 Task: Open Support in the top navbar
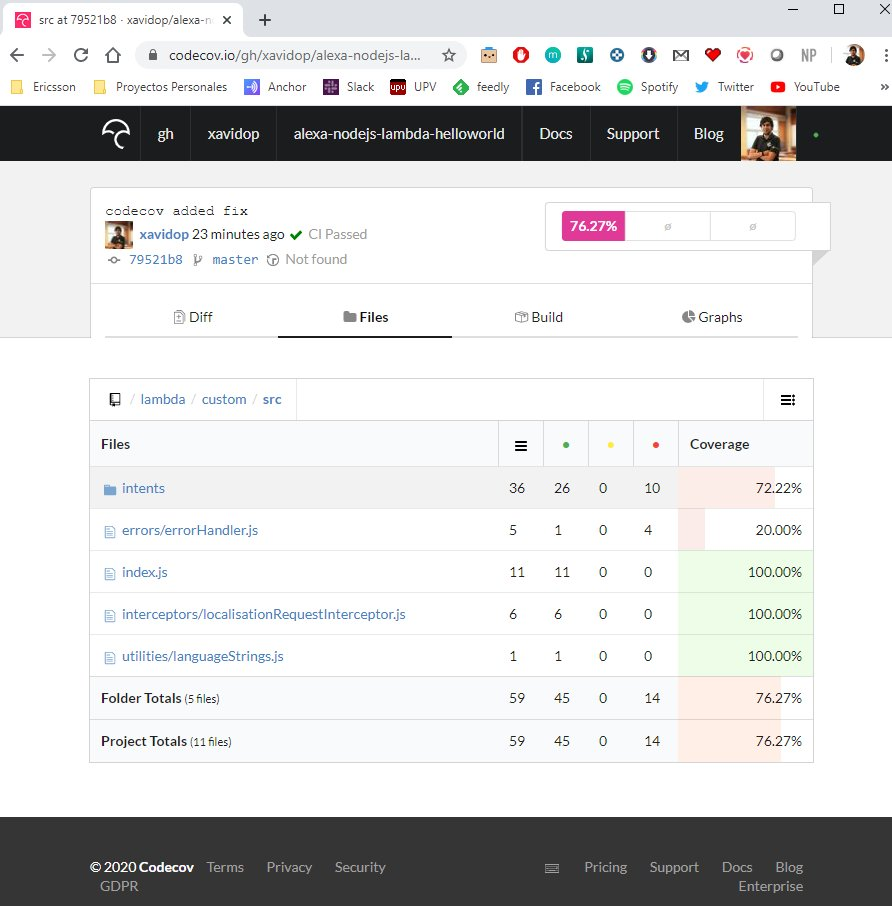(633, 133)
